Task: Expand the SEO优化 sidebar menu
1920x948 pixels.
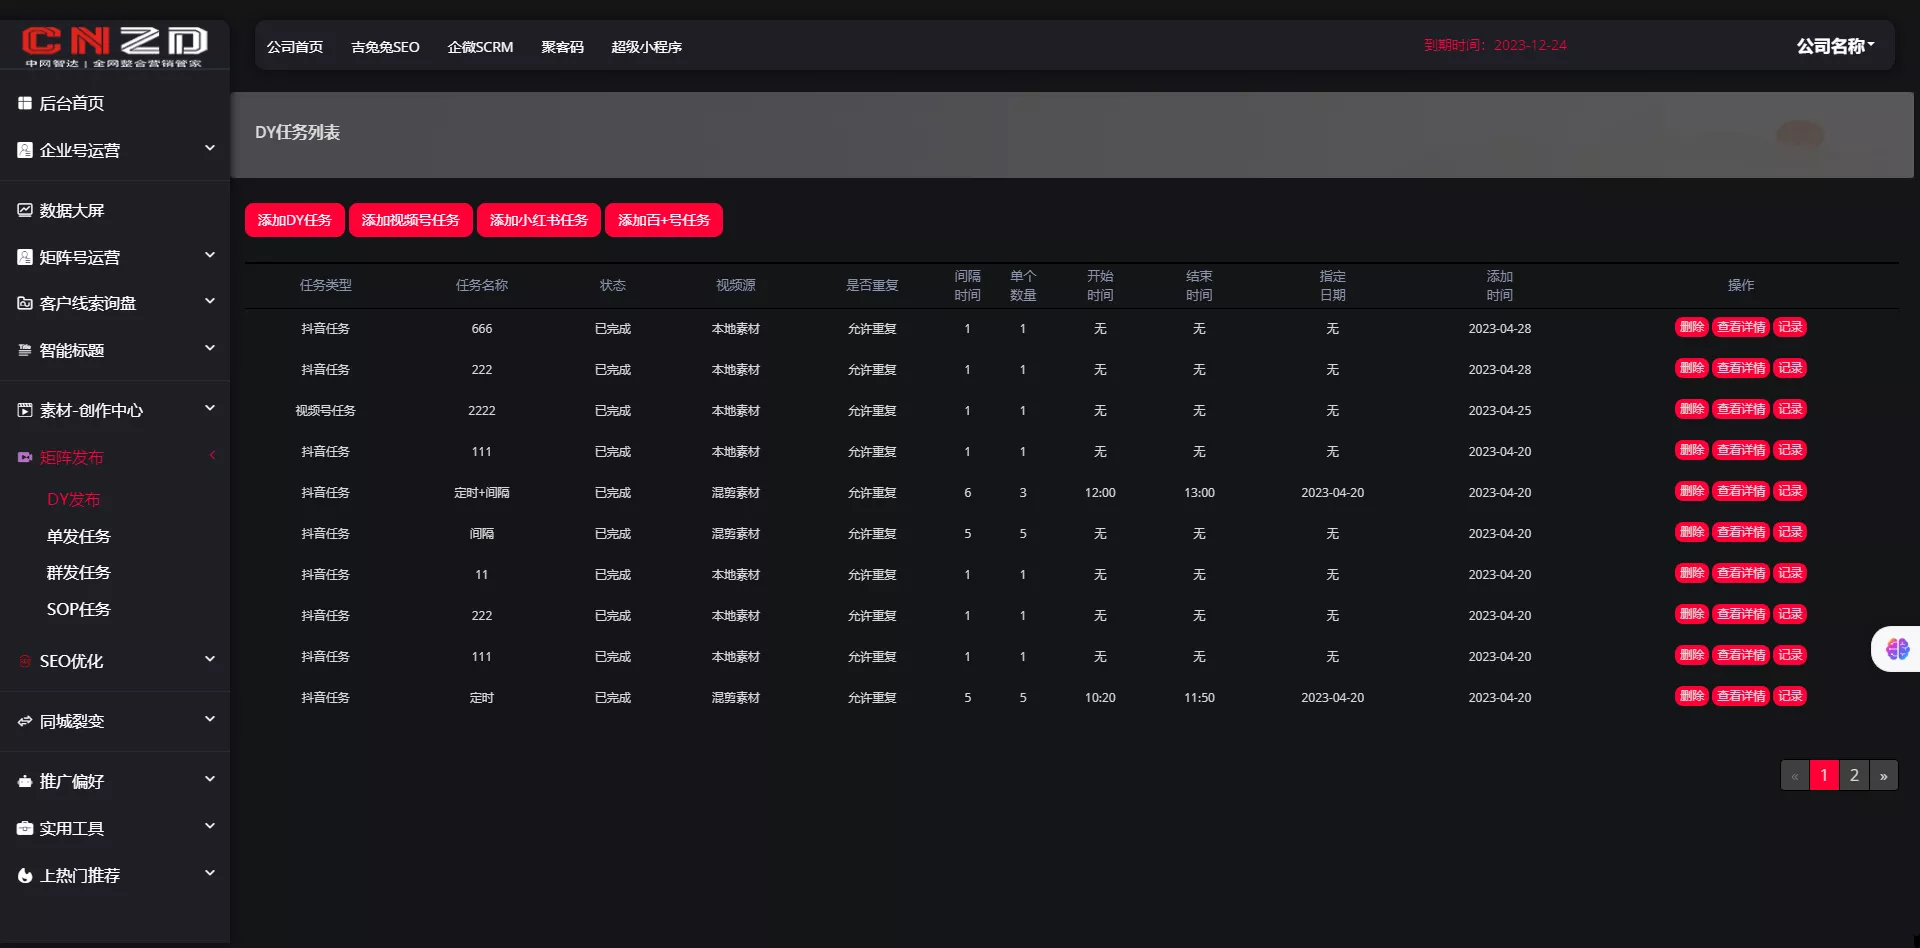Action: pos(210,659)
